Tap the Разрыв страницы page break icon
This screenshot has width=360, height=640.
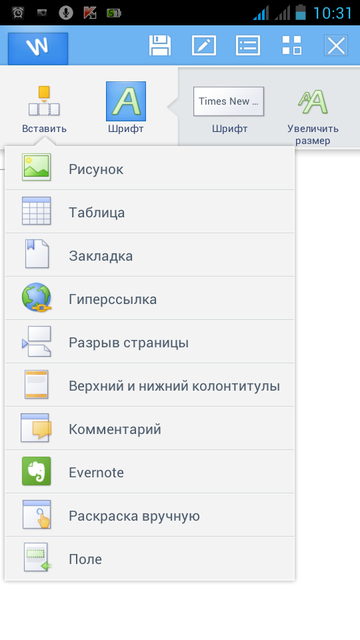tap(36, 341)
